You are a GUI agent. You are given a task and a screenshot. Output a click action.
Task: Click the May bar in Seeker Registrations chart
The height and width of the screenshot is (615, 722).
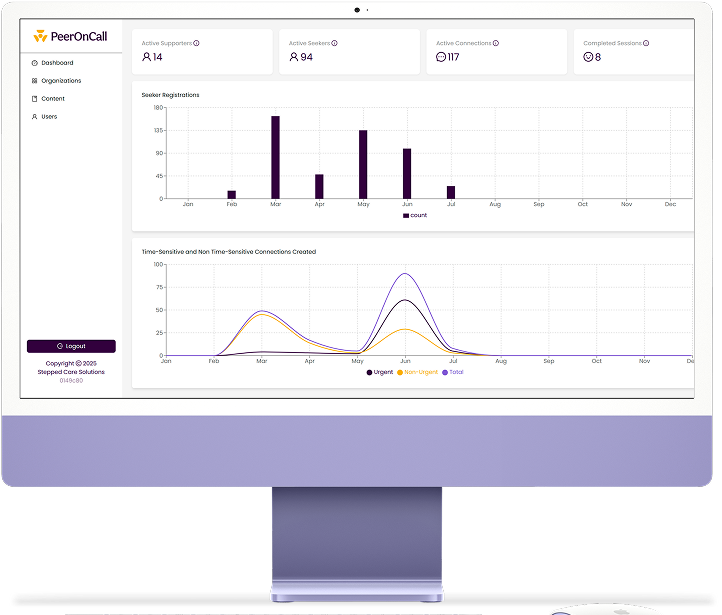pyautogui.click(x=363, y=165)
